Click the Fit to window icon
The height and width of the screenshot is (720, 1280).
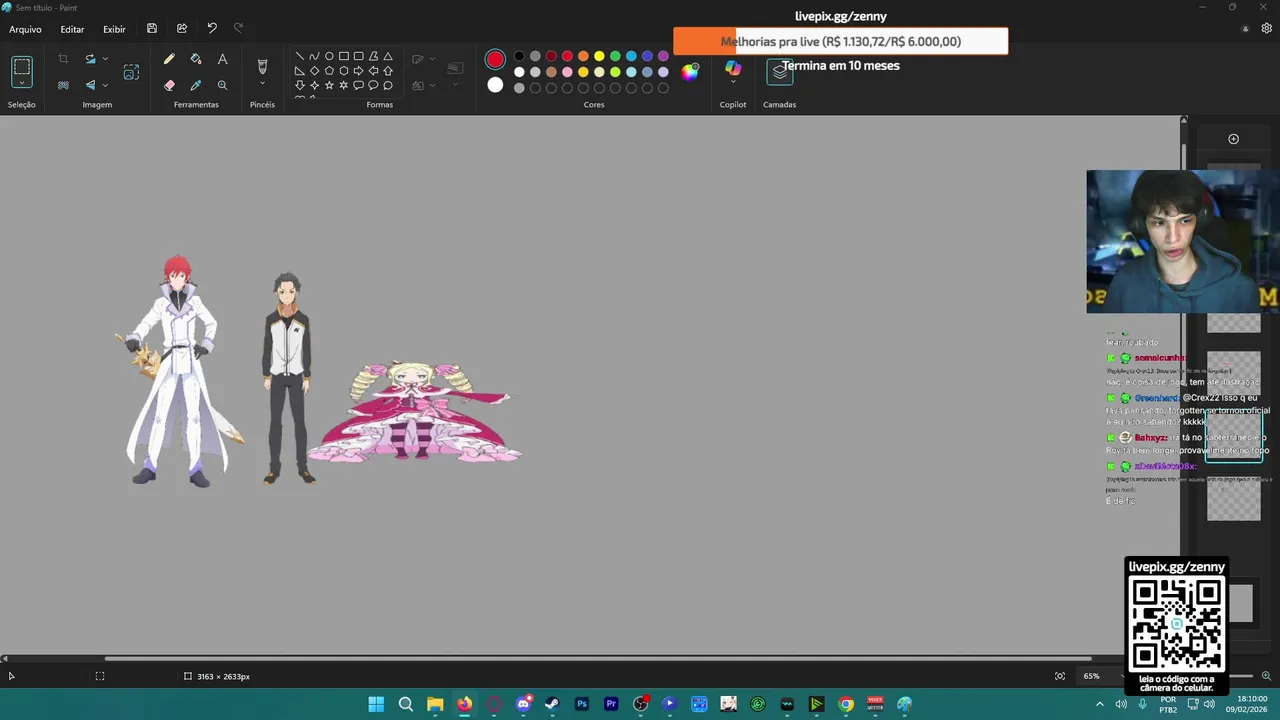1060,676
